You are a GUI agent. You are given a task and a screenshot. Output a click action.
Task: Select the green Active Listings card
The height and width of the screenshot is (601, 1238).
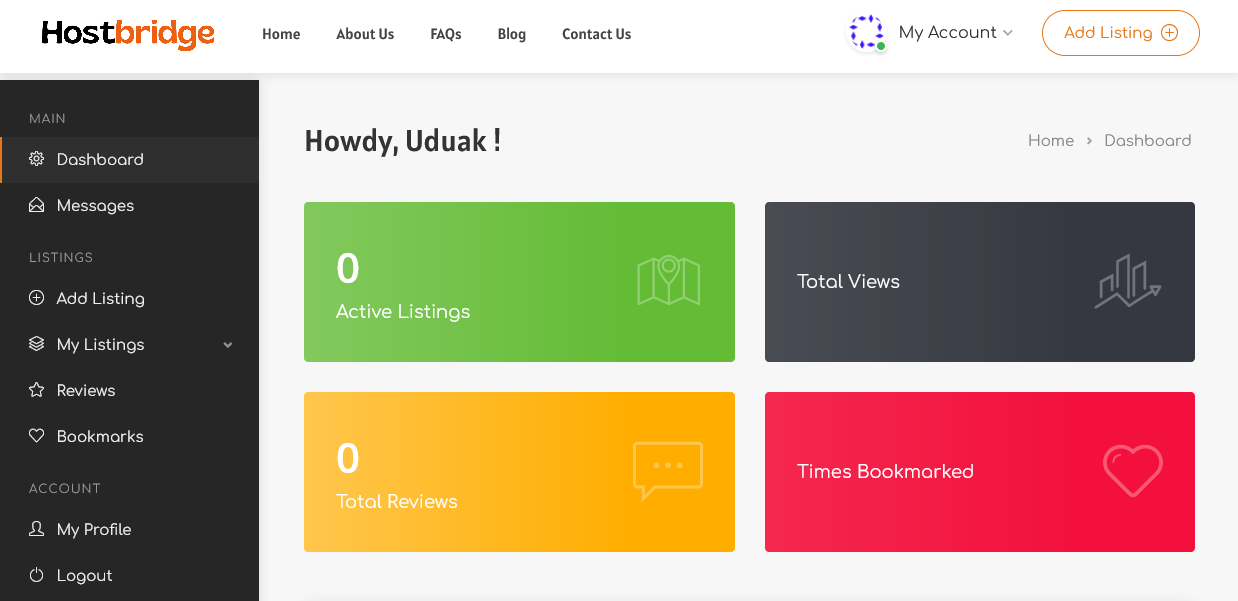pos(519,282)
